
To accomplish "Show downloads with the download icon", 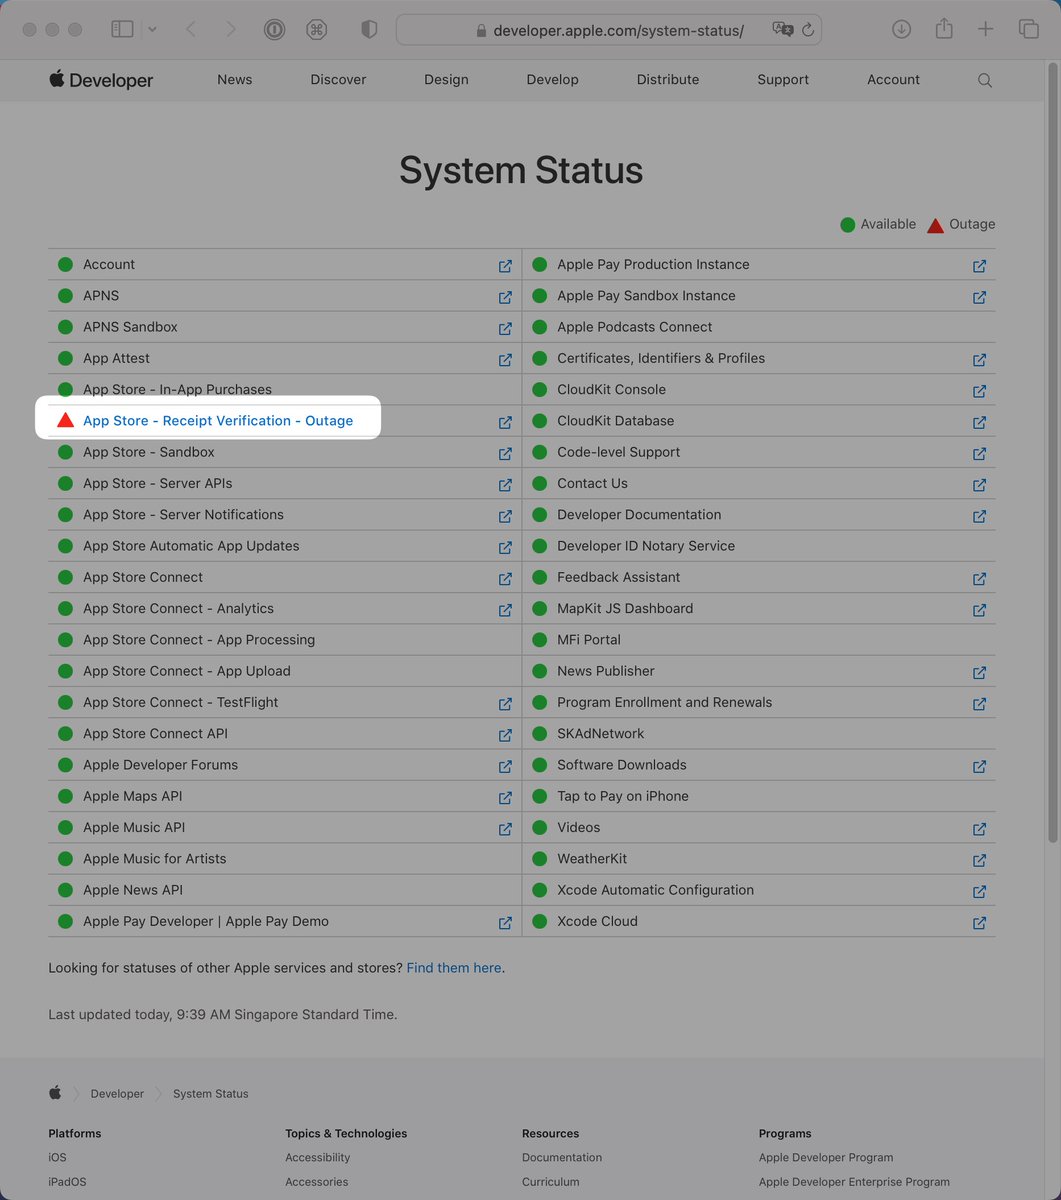I will click(x=901, y=30).
